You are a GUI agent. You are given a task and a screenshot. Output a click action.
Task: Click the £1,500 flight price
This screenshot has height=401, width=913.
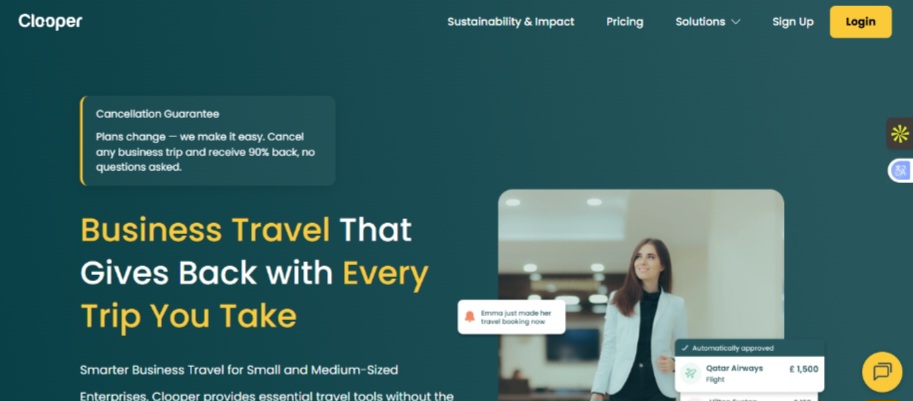point(804,369)
